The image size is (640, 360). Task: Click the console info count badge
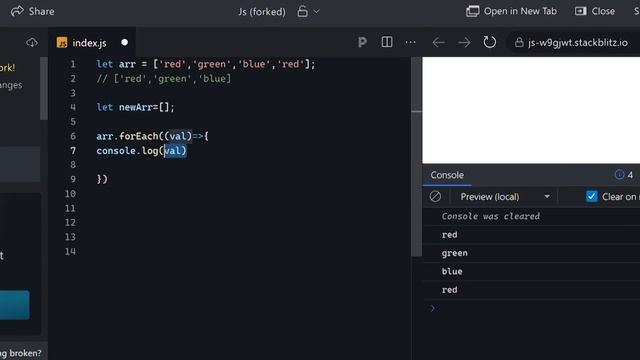(x=624, y=175)
